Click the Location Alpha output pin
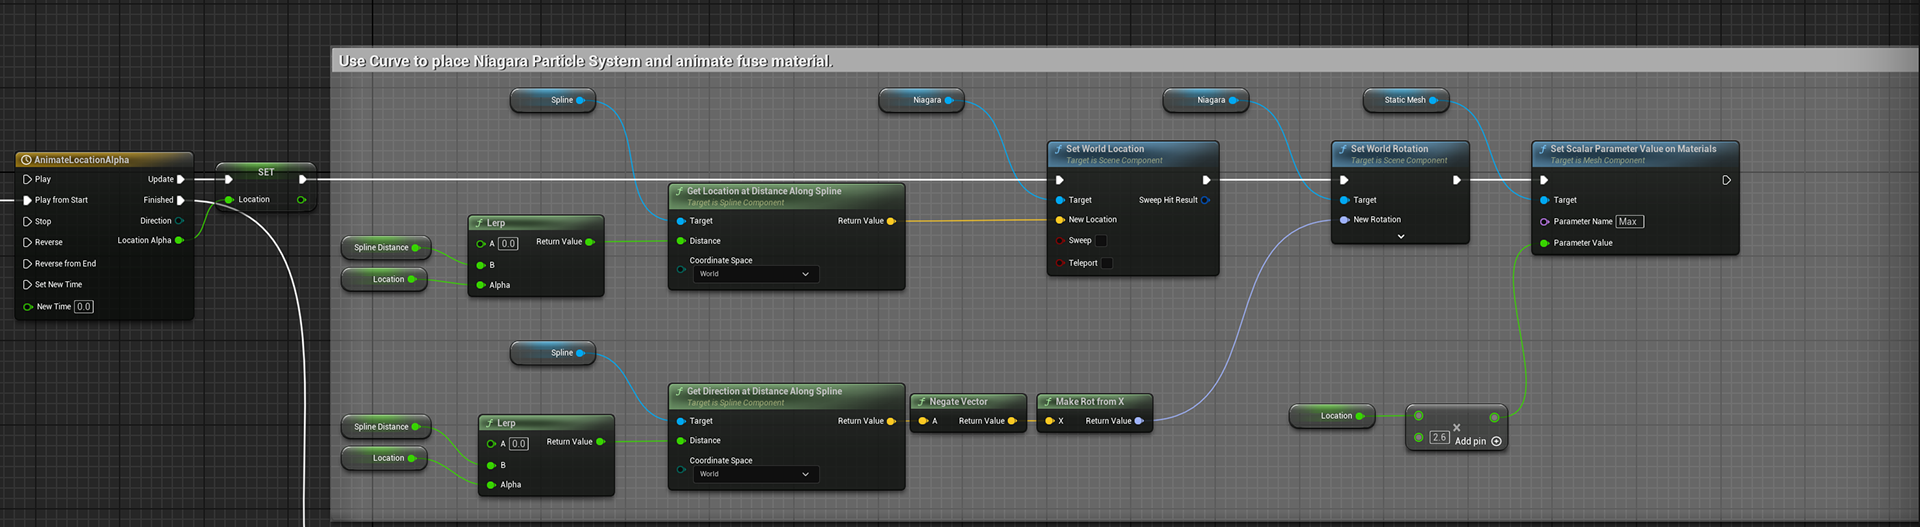This screenshot has height=527, width=1920. pyautogui.click(x=180, y=240)
